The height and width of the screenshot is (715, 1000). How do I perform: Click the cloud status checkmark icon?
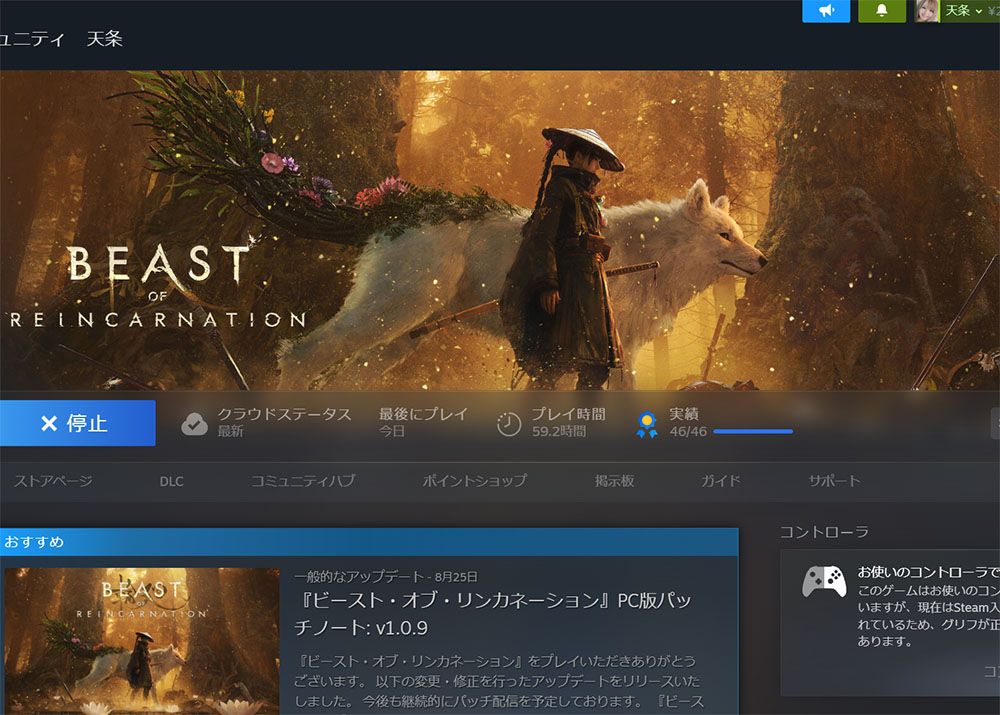point(195,424)
